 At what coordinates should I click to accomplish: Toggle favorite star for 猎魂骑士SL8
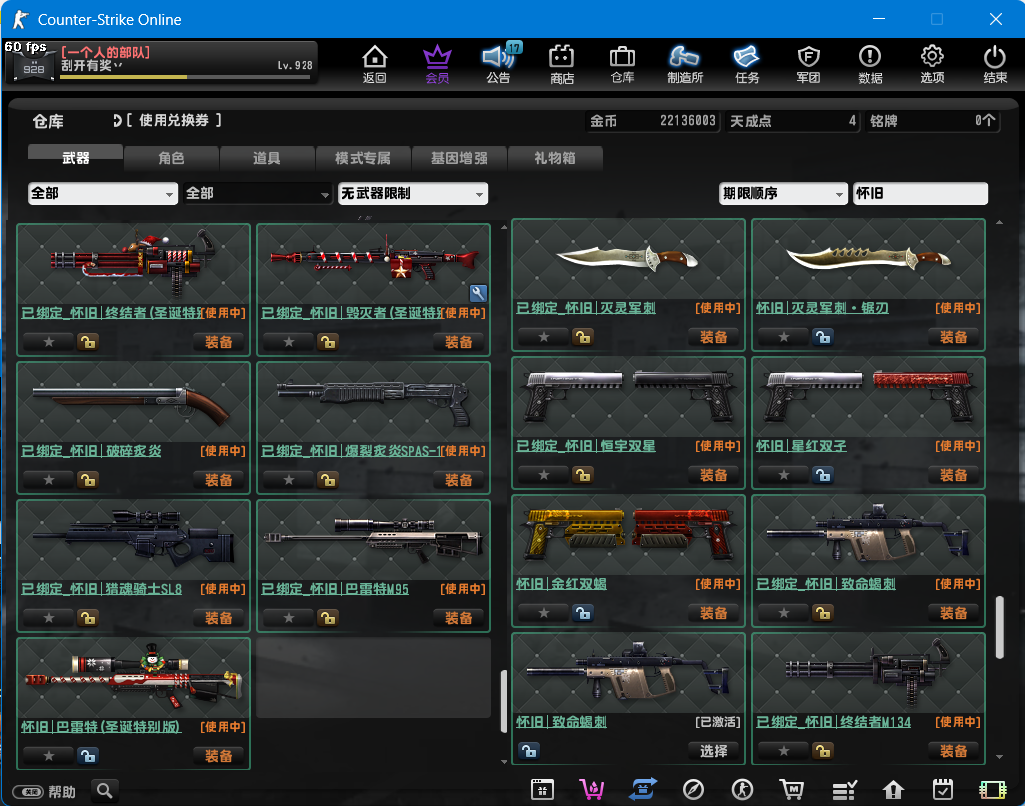[x=48, y=618]
